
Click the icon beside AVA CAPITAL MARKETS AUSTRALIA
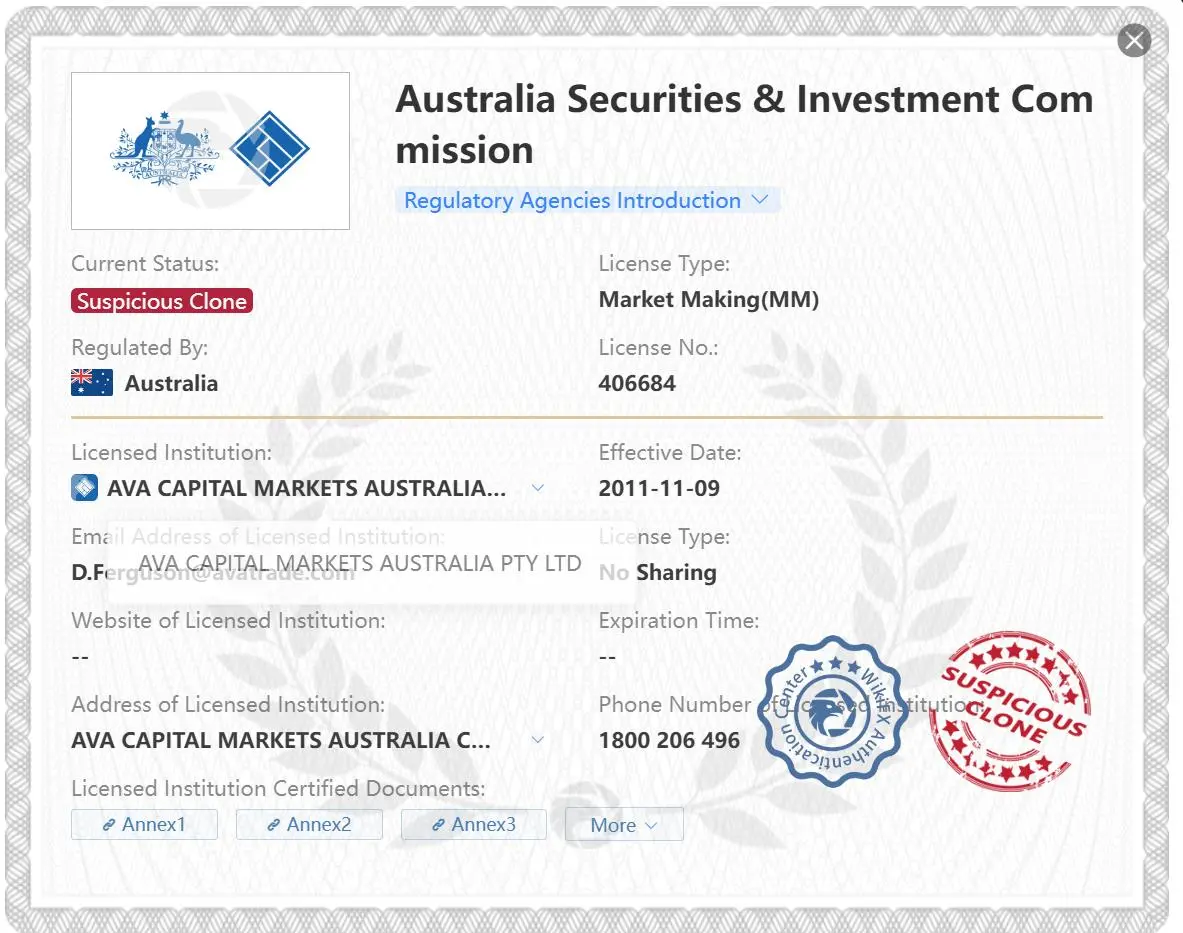[84, 488]
